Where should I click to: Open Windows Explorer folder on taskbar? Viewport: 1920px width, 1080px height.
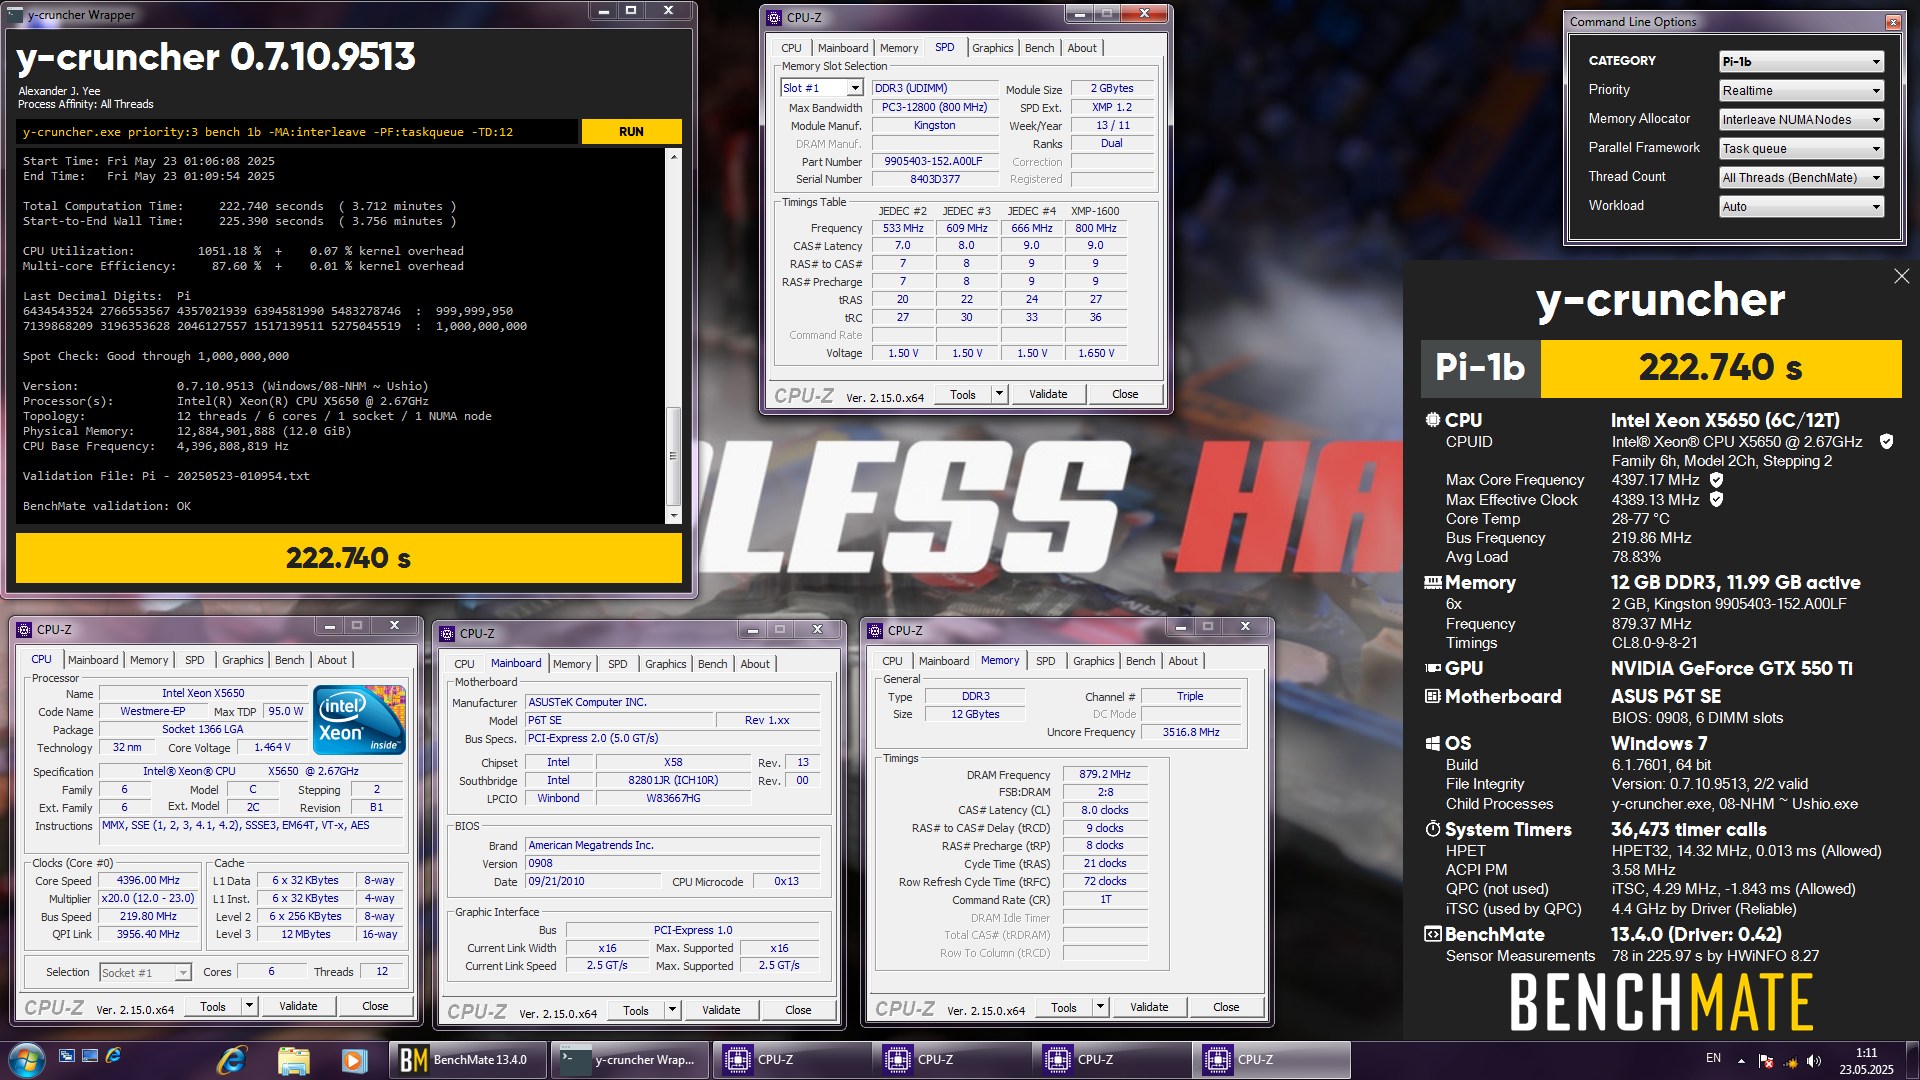click(293, 1060)
